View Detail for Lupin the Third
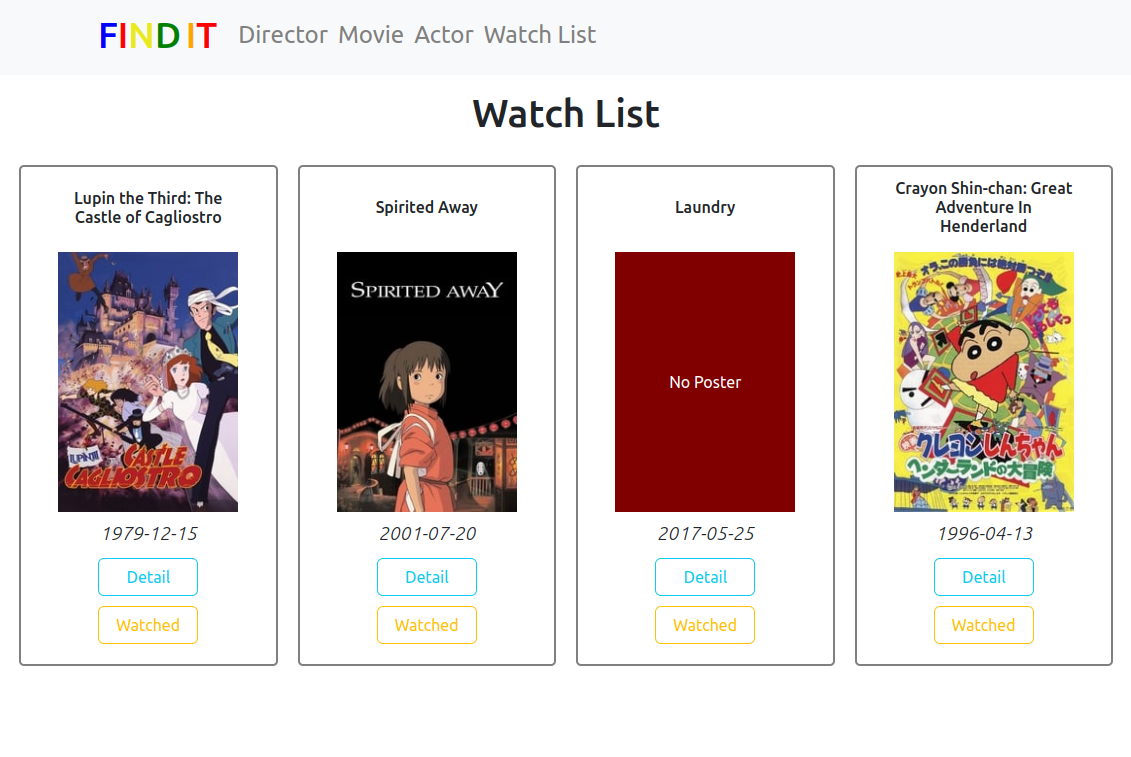Image resolution: width=1131 pixels, height=757 pixels. click(x=148, y=577)
